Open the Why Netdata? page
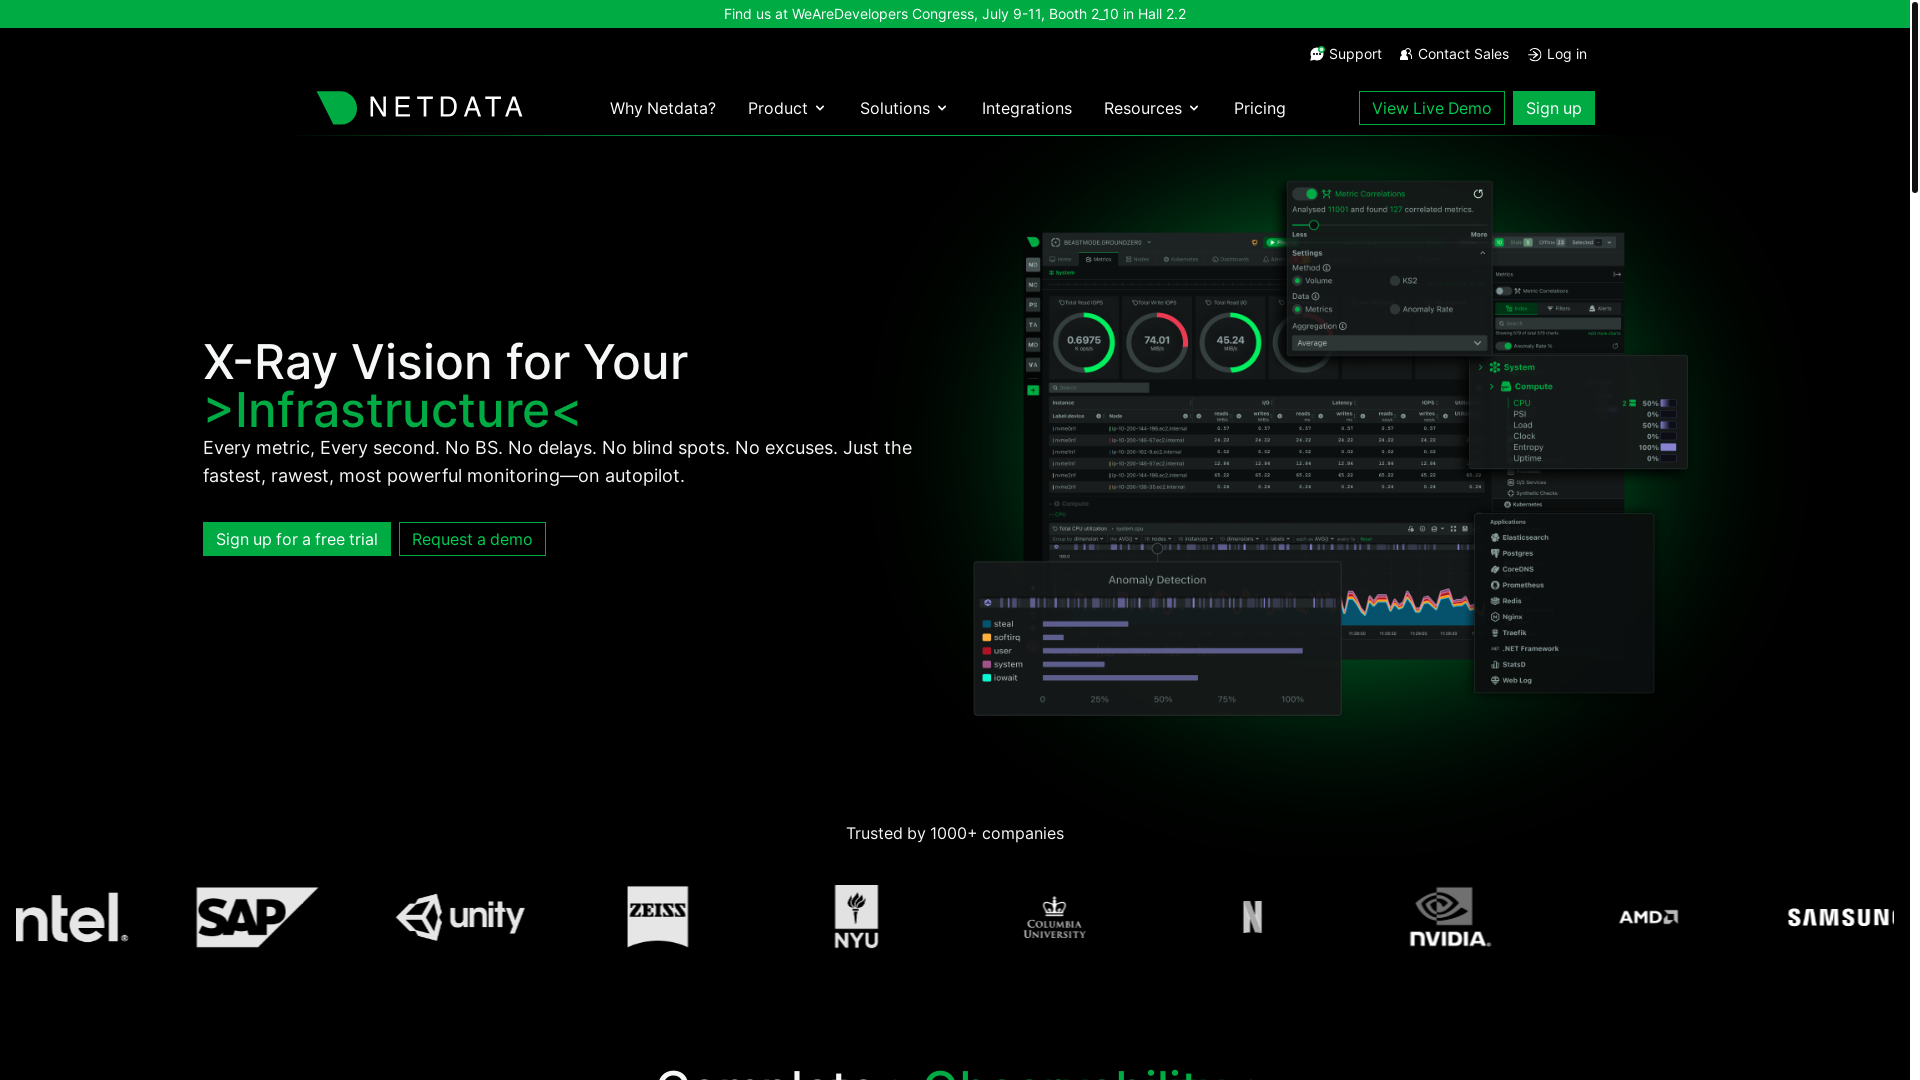1920x1080 pixels. coord(663,108)
